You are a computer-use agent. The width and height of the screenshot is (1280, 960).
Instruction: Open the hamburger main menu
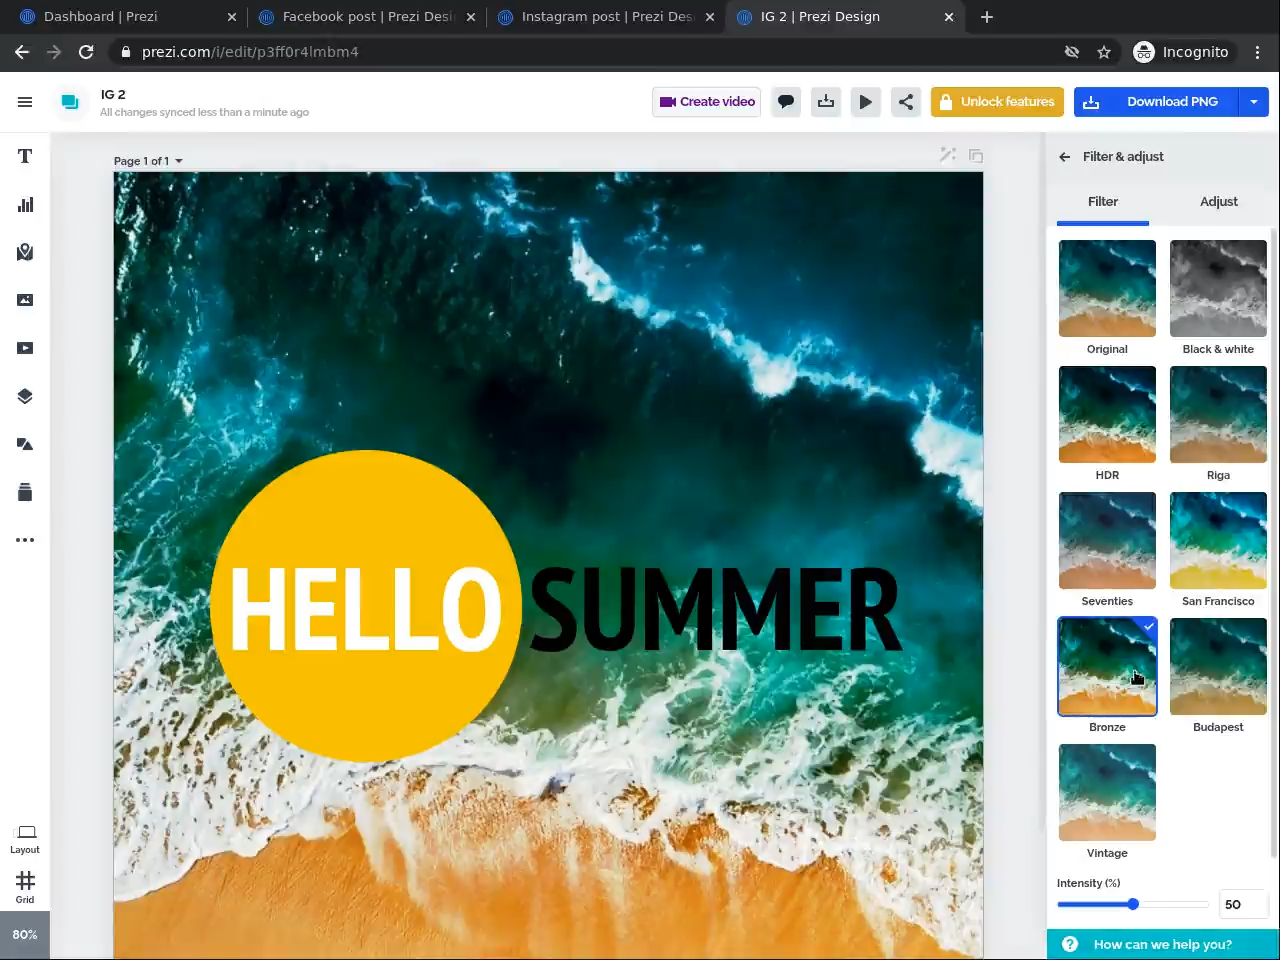[25, 101]
